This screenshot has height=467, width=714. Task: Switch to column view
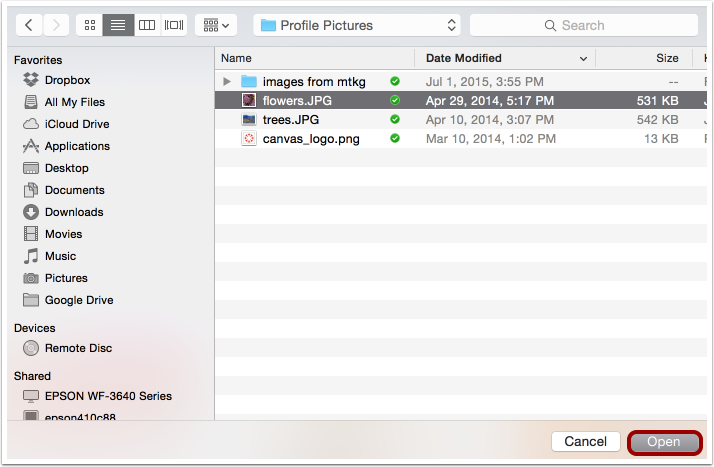click(x=147, y=25)
